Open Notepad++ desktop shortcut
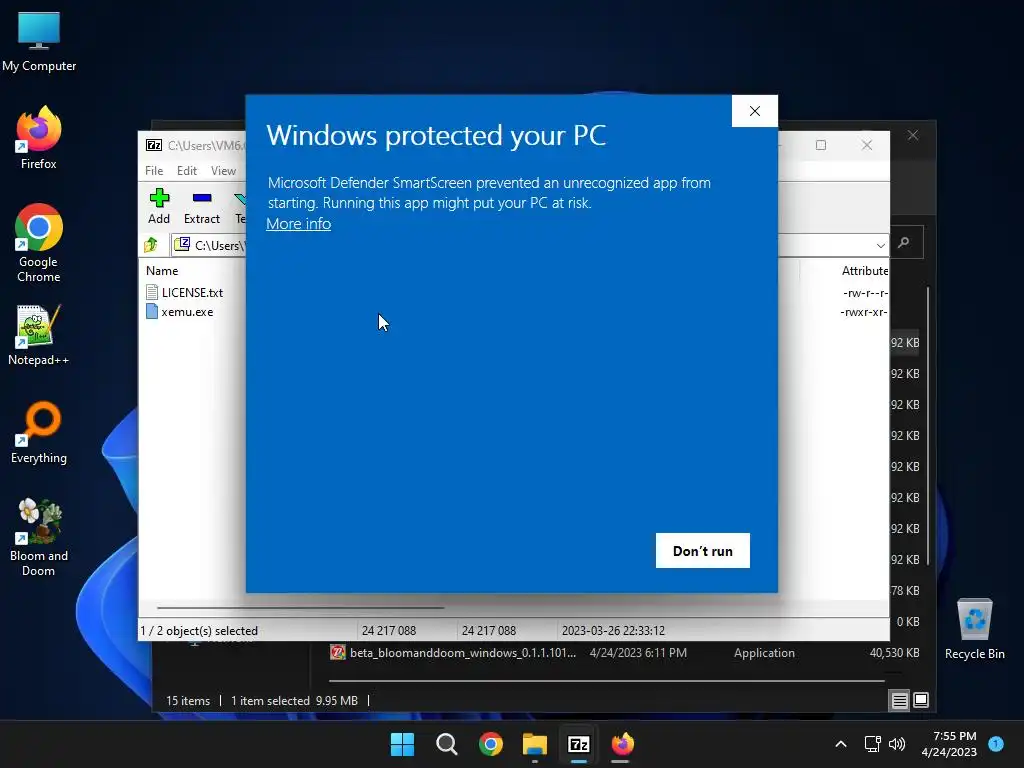 tap(39, 335)
